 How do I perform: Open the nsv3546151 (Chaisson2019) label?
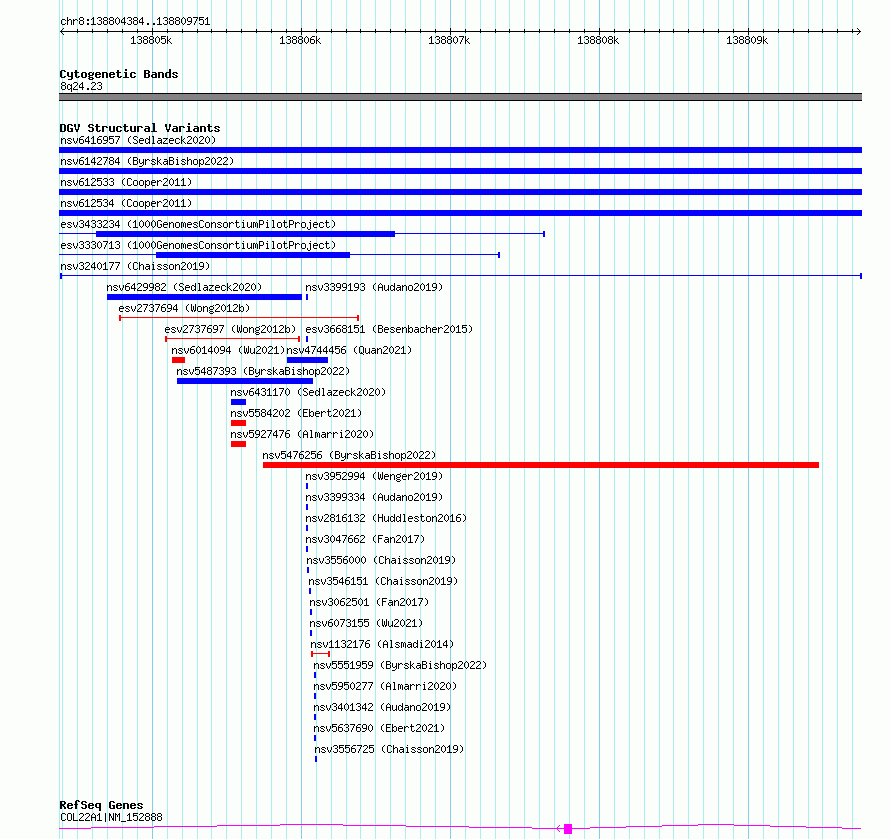(383, 581)
